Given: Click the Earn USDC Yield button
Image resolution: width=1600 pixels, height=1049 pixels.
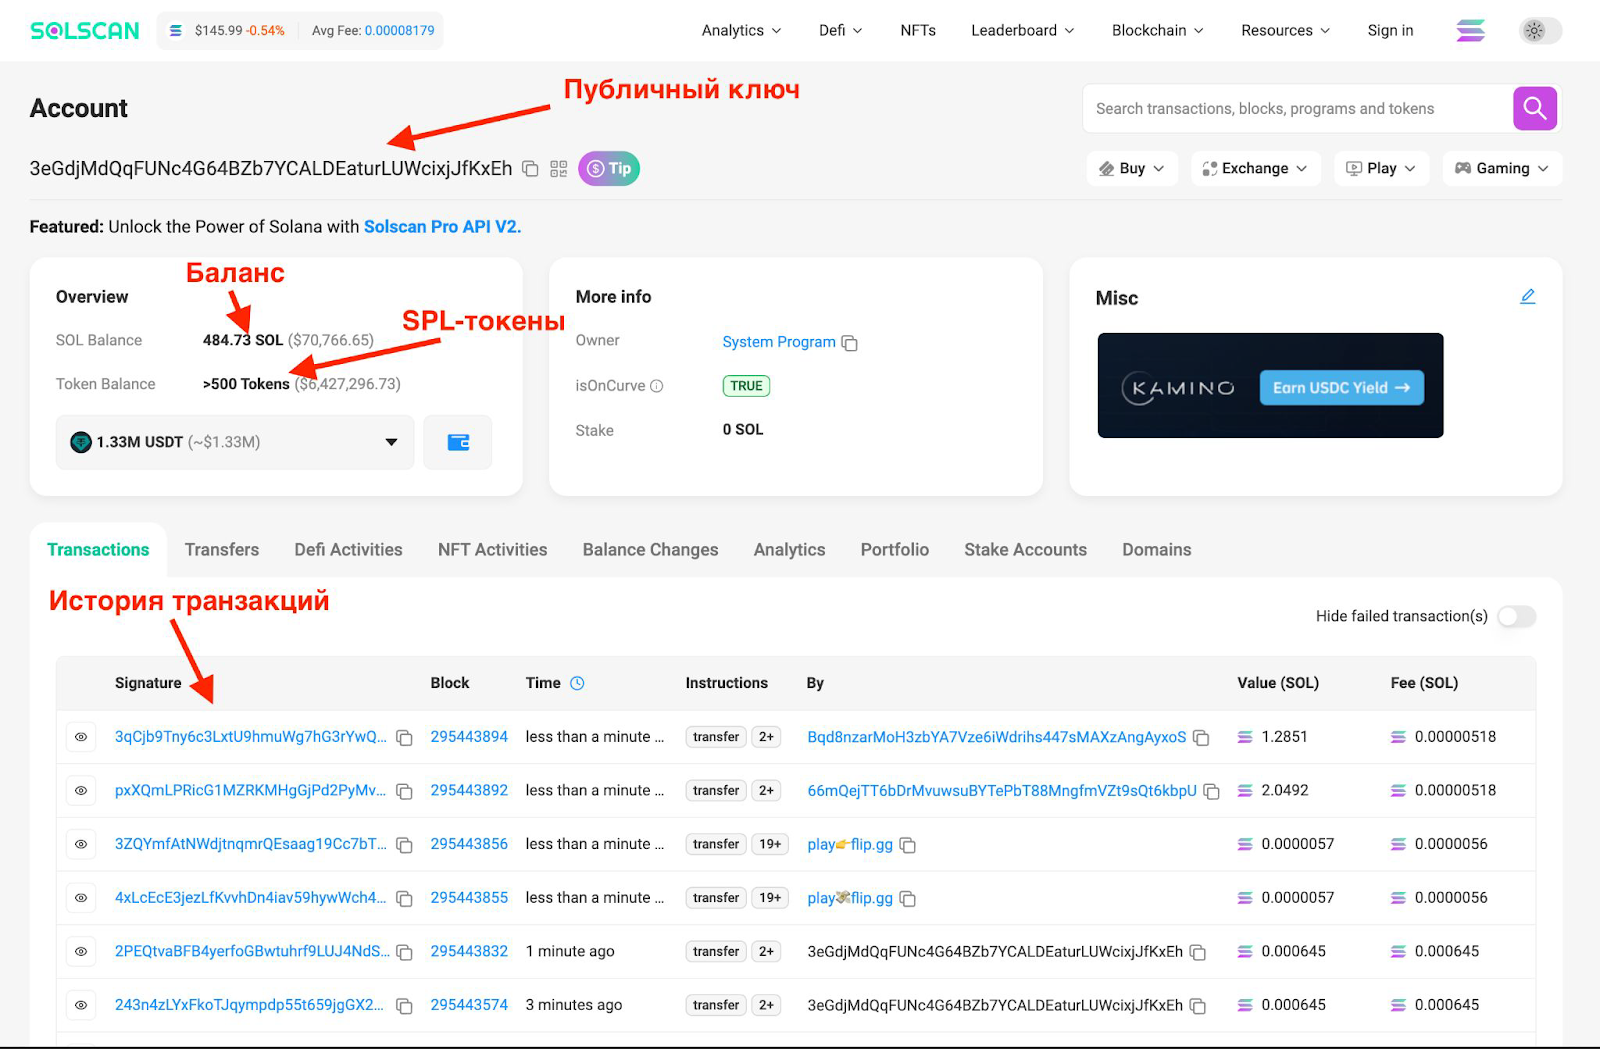Looking at the screenshot, I should click(1341, 388).
